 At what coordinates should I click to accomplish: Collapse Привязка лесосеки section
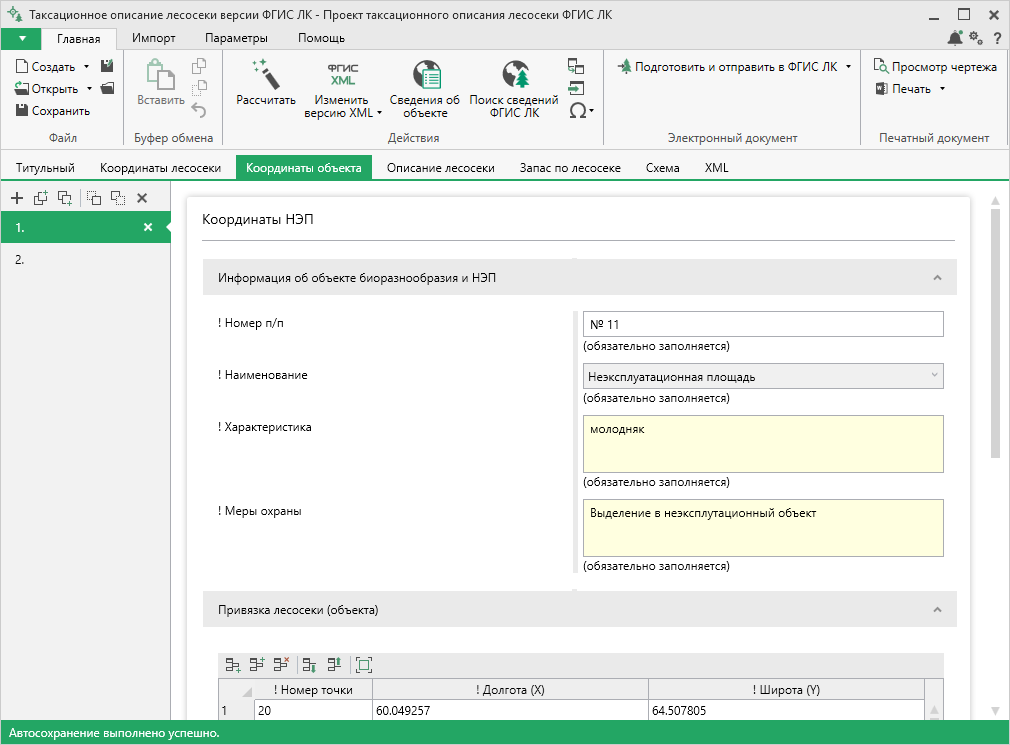[937, 609]
